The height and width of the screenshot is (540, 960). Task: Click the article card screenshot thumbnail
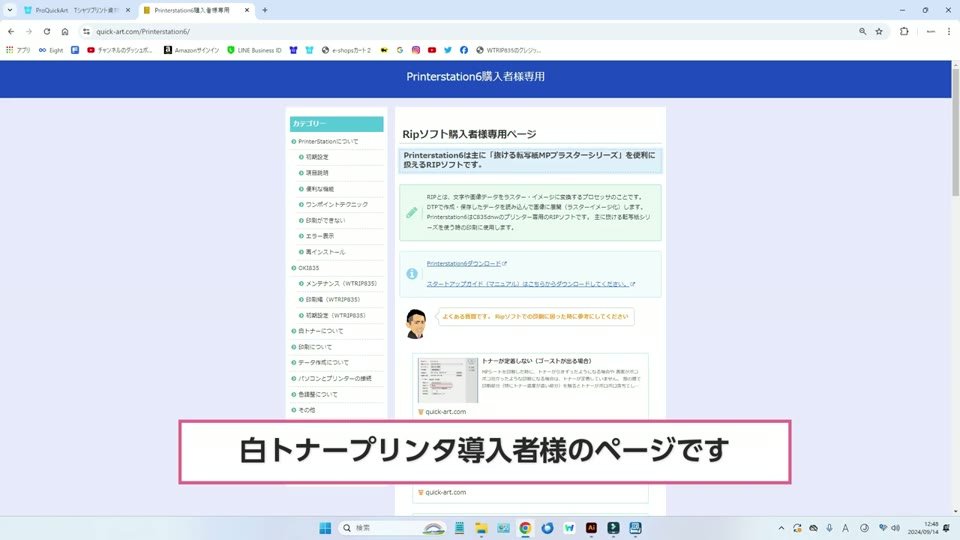[x=448, y=380]
